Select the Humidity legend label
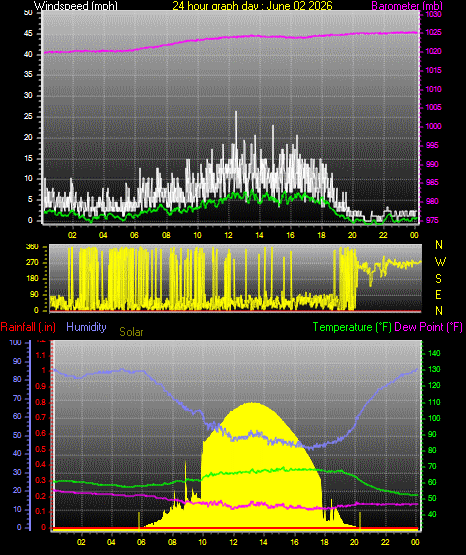Screen dimensions: 466x555 [86, 327]
